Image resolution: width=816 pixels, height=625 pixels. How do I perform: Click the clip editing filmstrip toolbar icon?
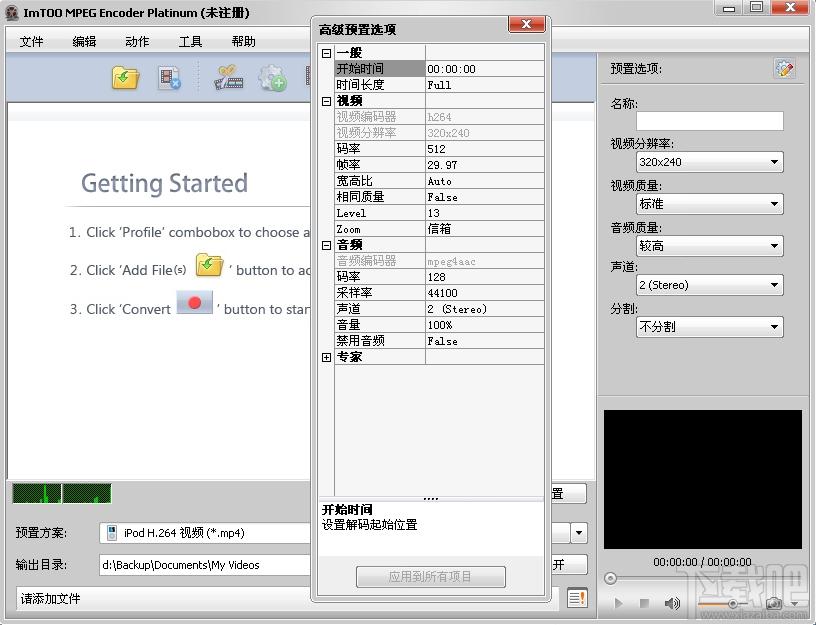click(229, 79)
